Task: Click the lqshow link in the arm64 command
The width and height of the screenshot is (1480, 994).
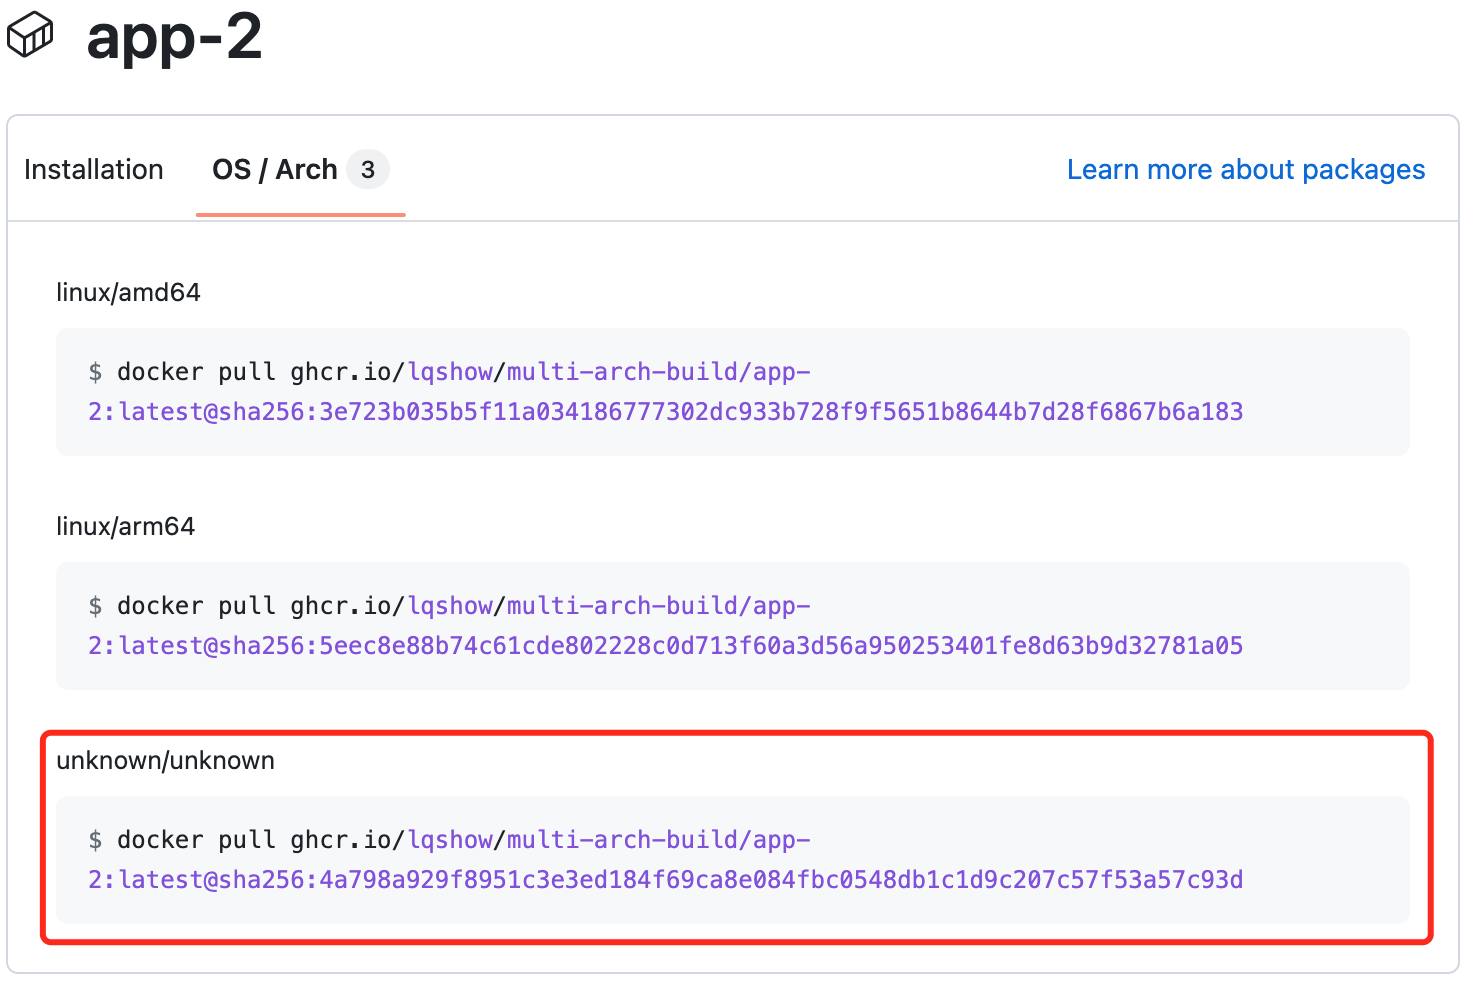Action: 450,606
